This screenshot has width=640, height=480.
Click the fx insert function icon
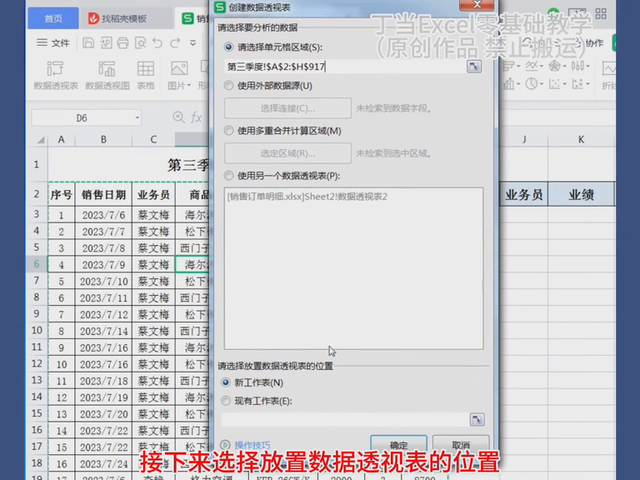(196, 118)
